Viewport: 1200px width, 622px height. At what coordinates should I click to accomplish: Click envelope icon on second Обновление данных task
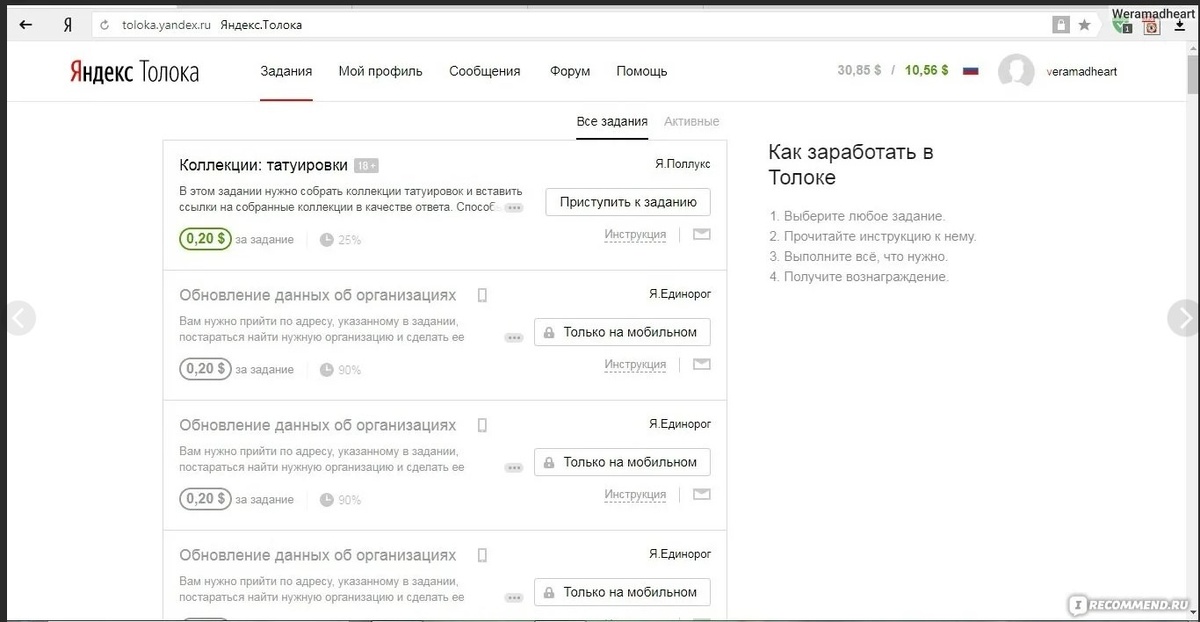point(702,494)
